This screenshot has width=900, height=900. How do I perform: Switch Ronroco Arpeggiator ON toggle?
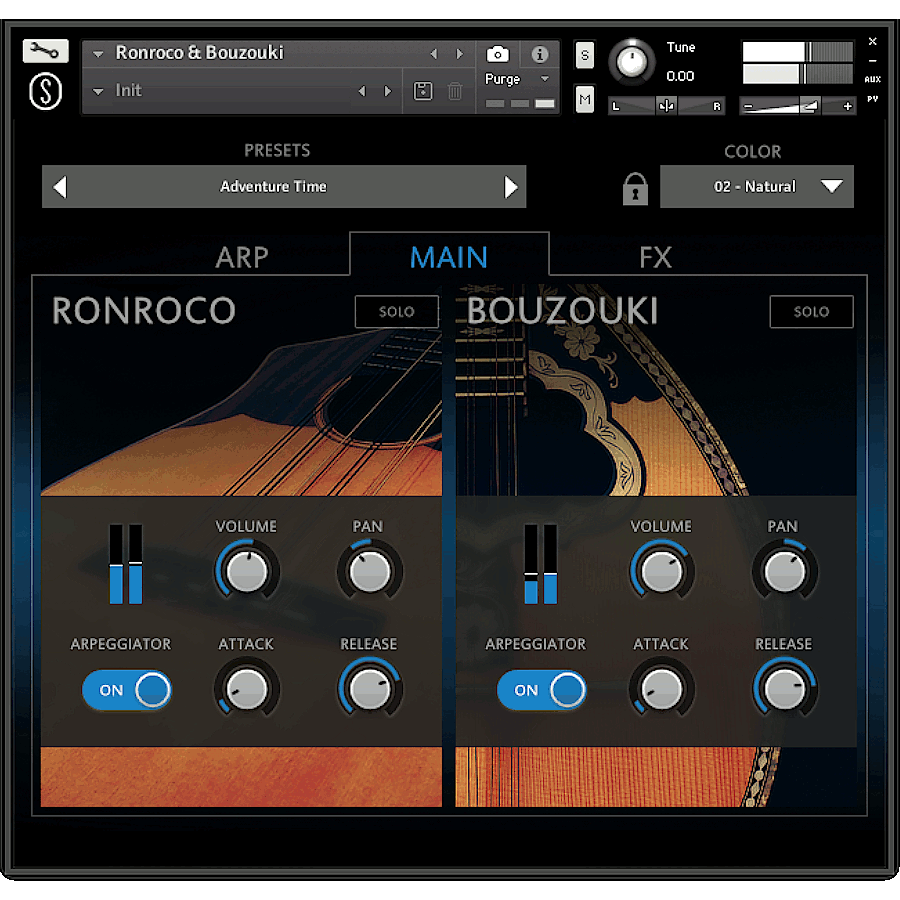point(127,690)
